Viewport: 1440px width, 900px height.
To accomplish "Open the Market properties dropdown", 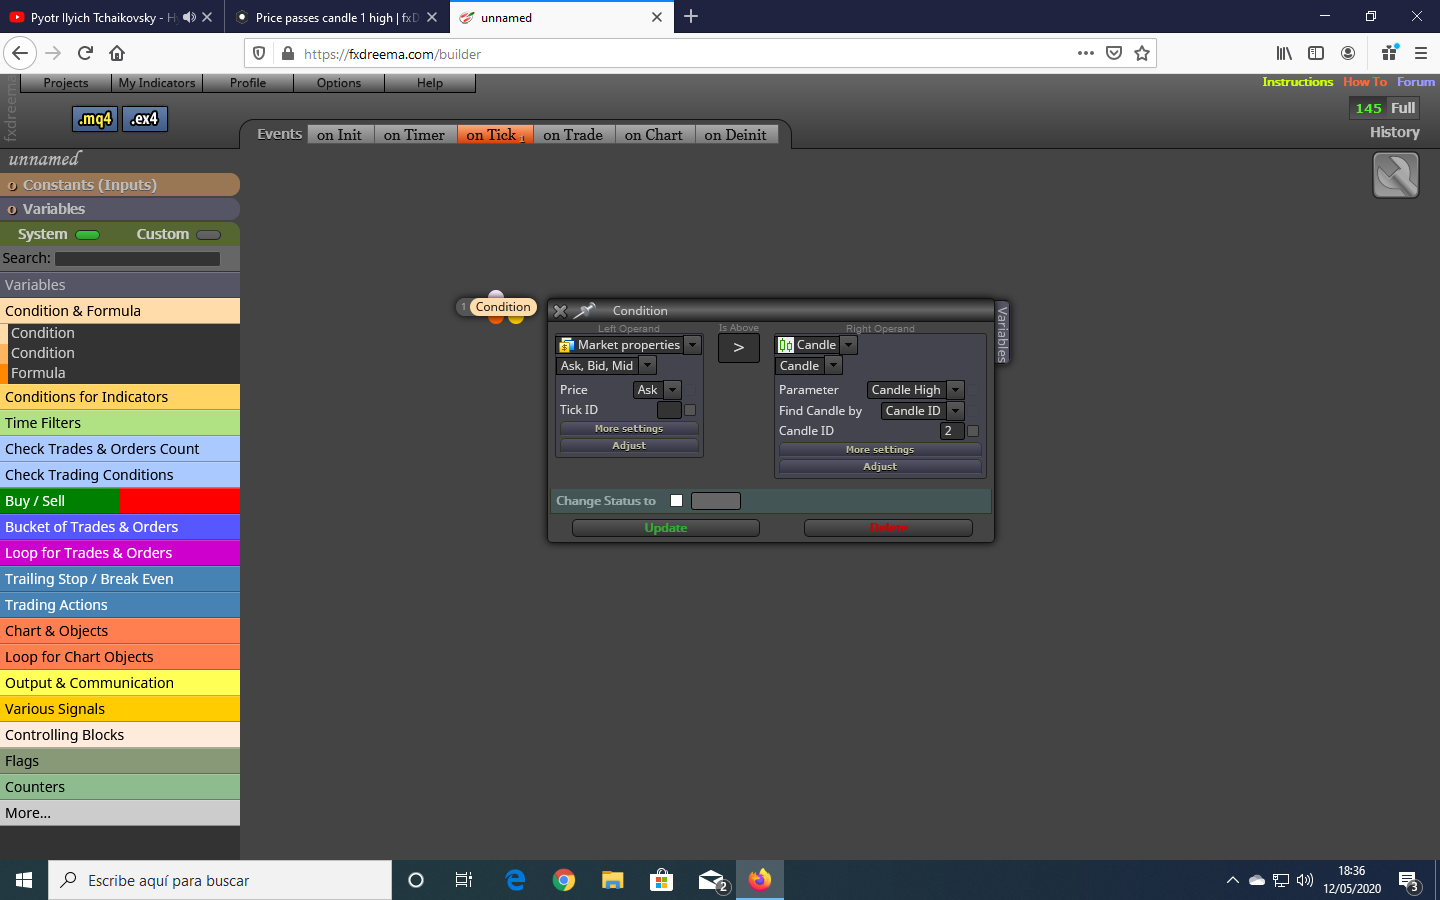I will (x=692, y=345).
